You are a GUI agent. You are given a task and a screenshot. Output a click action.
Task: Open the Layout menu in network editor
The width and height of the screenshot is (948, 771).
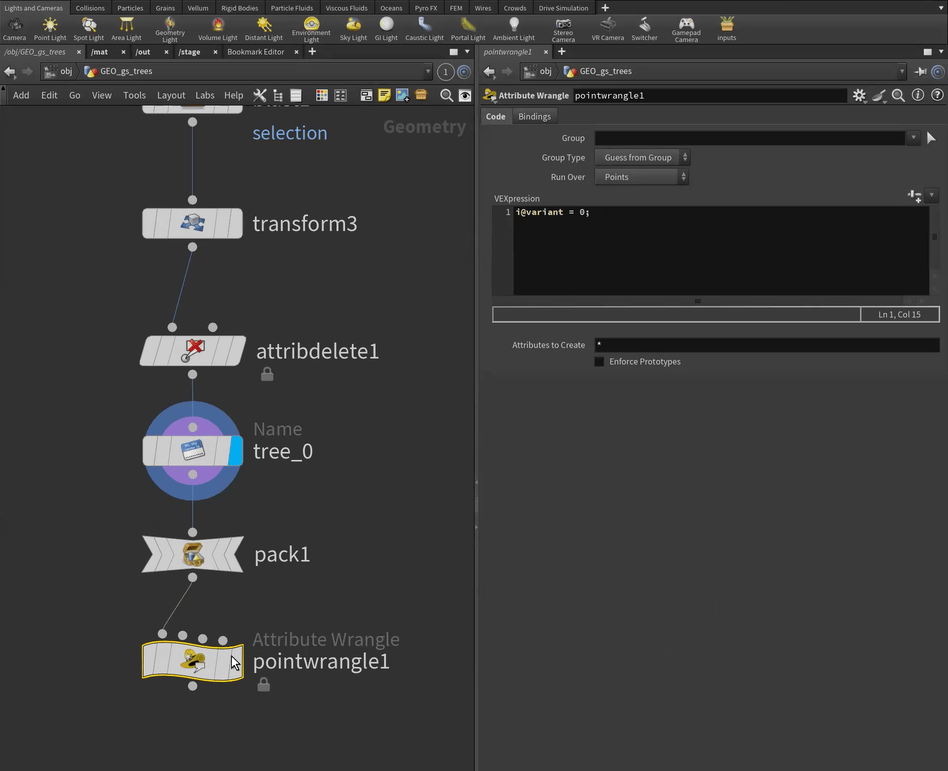tap(171, 95)
